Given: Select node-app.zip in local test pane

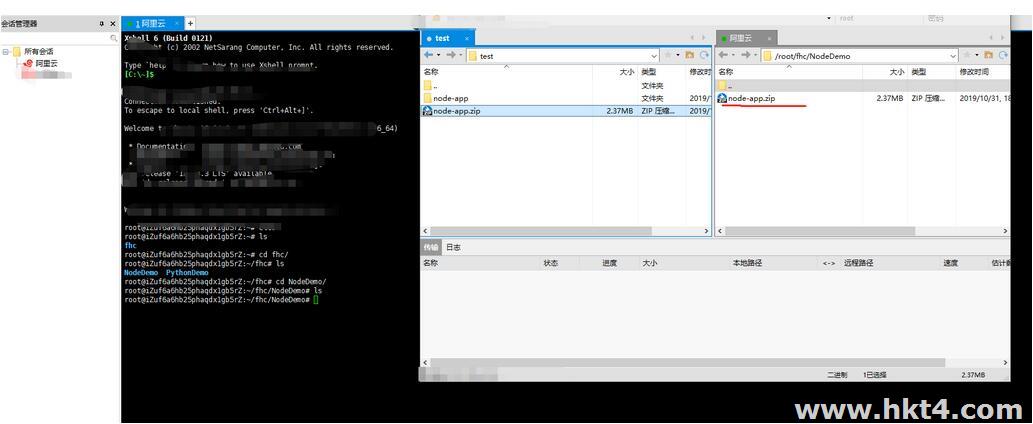Looking at the screenshot, I should [x=566, y=111].
